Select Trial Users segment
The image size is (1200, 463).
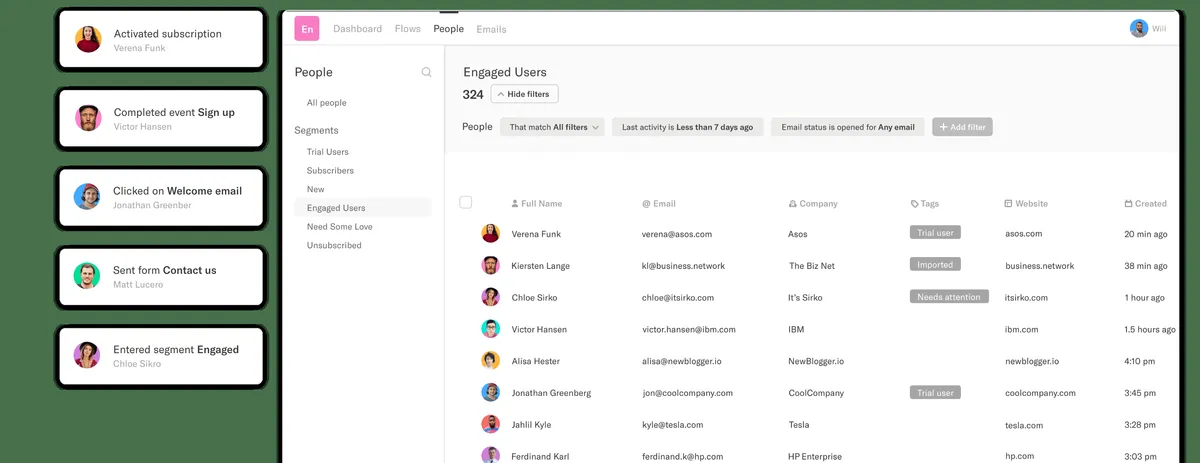pos(327,152)
